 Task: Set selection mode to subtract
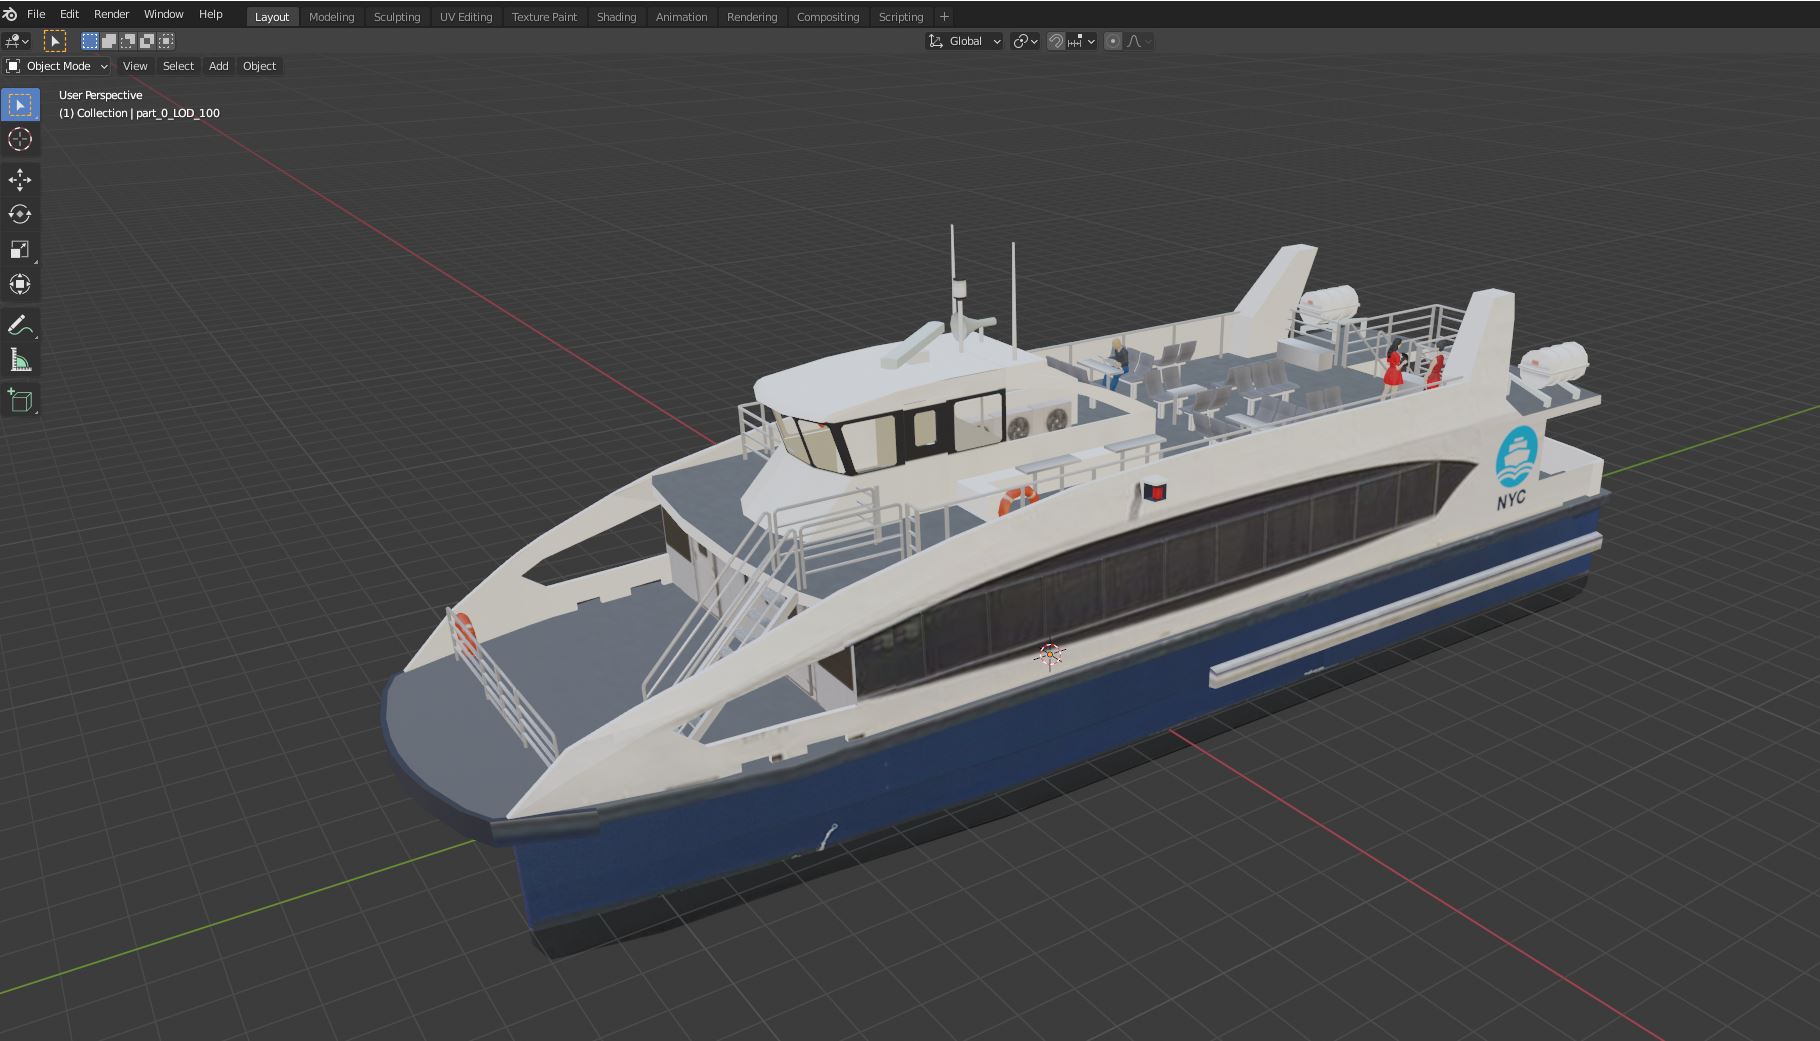128,41
